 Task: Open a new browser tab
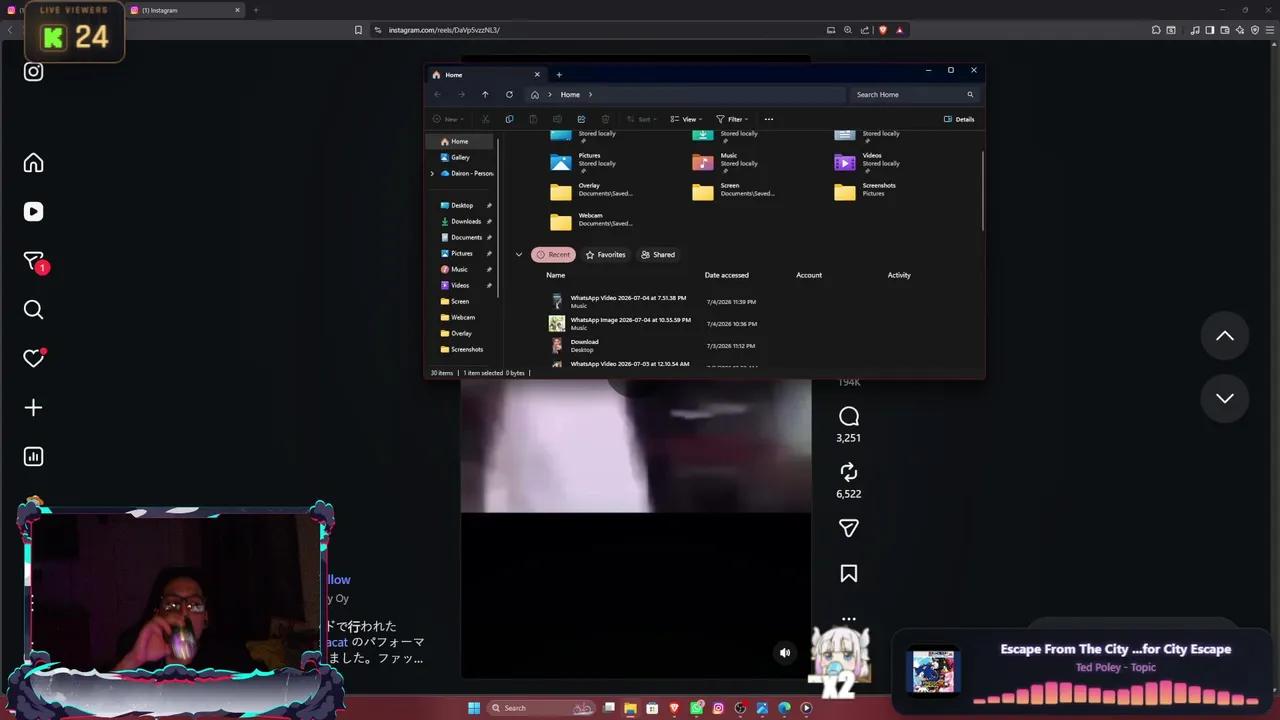point(255,10)
